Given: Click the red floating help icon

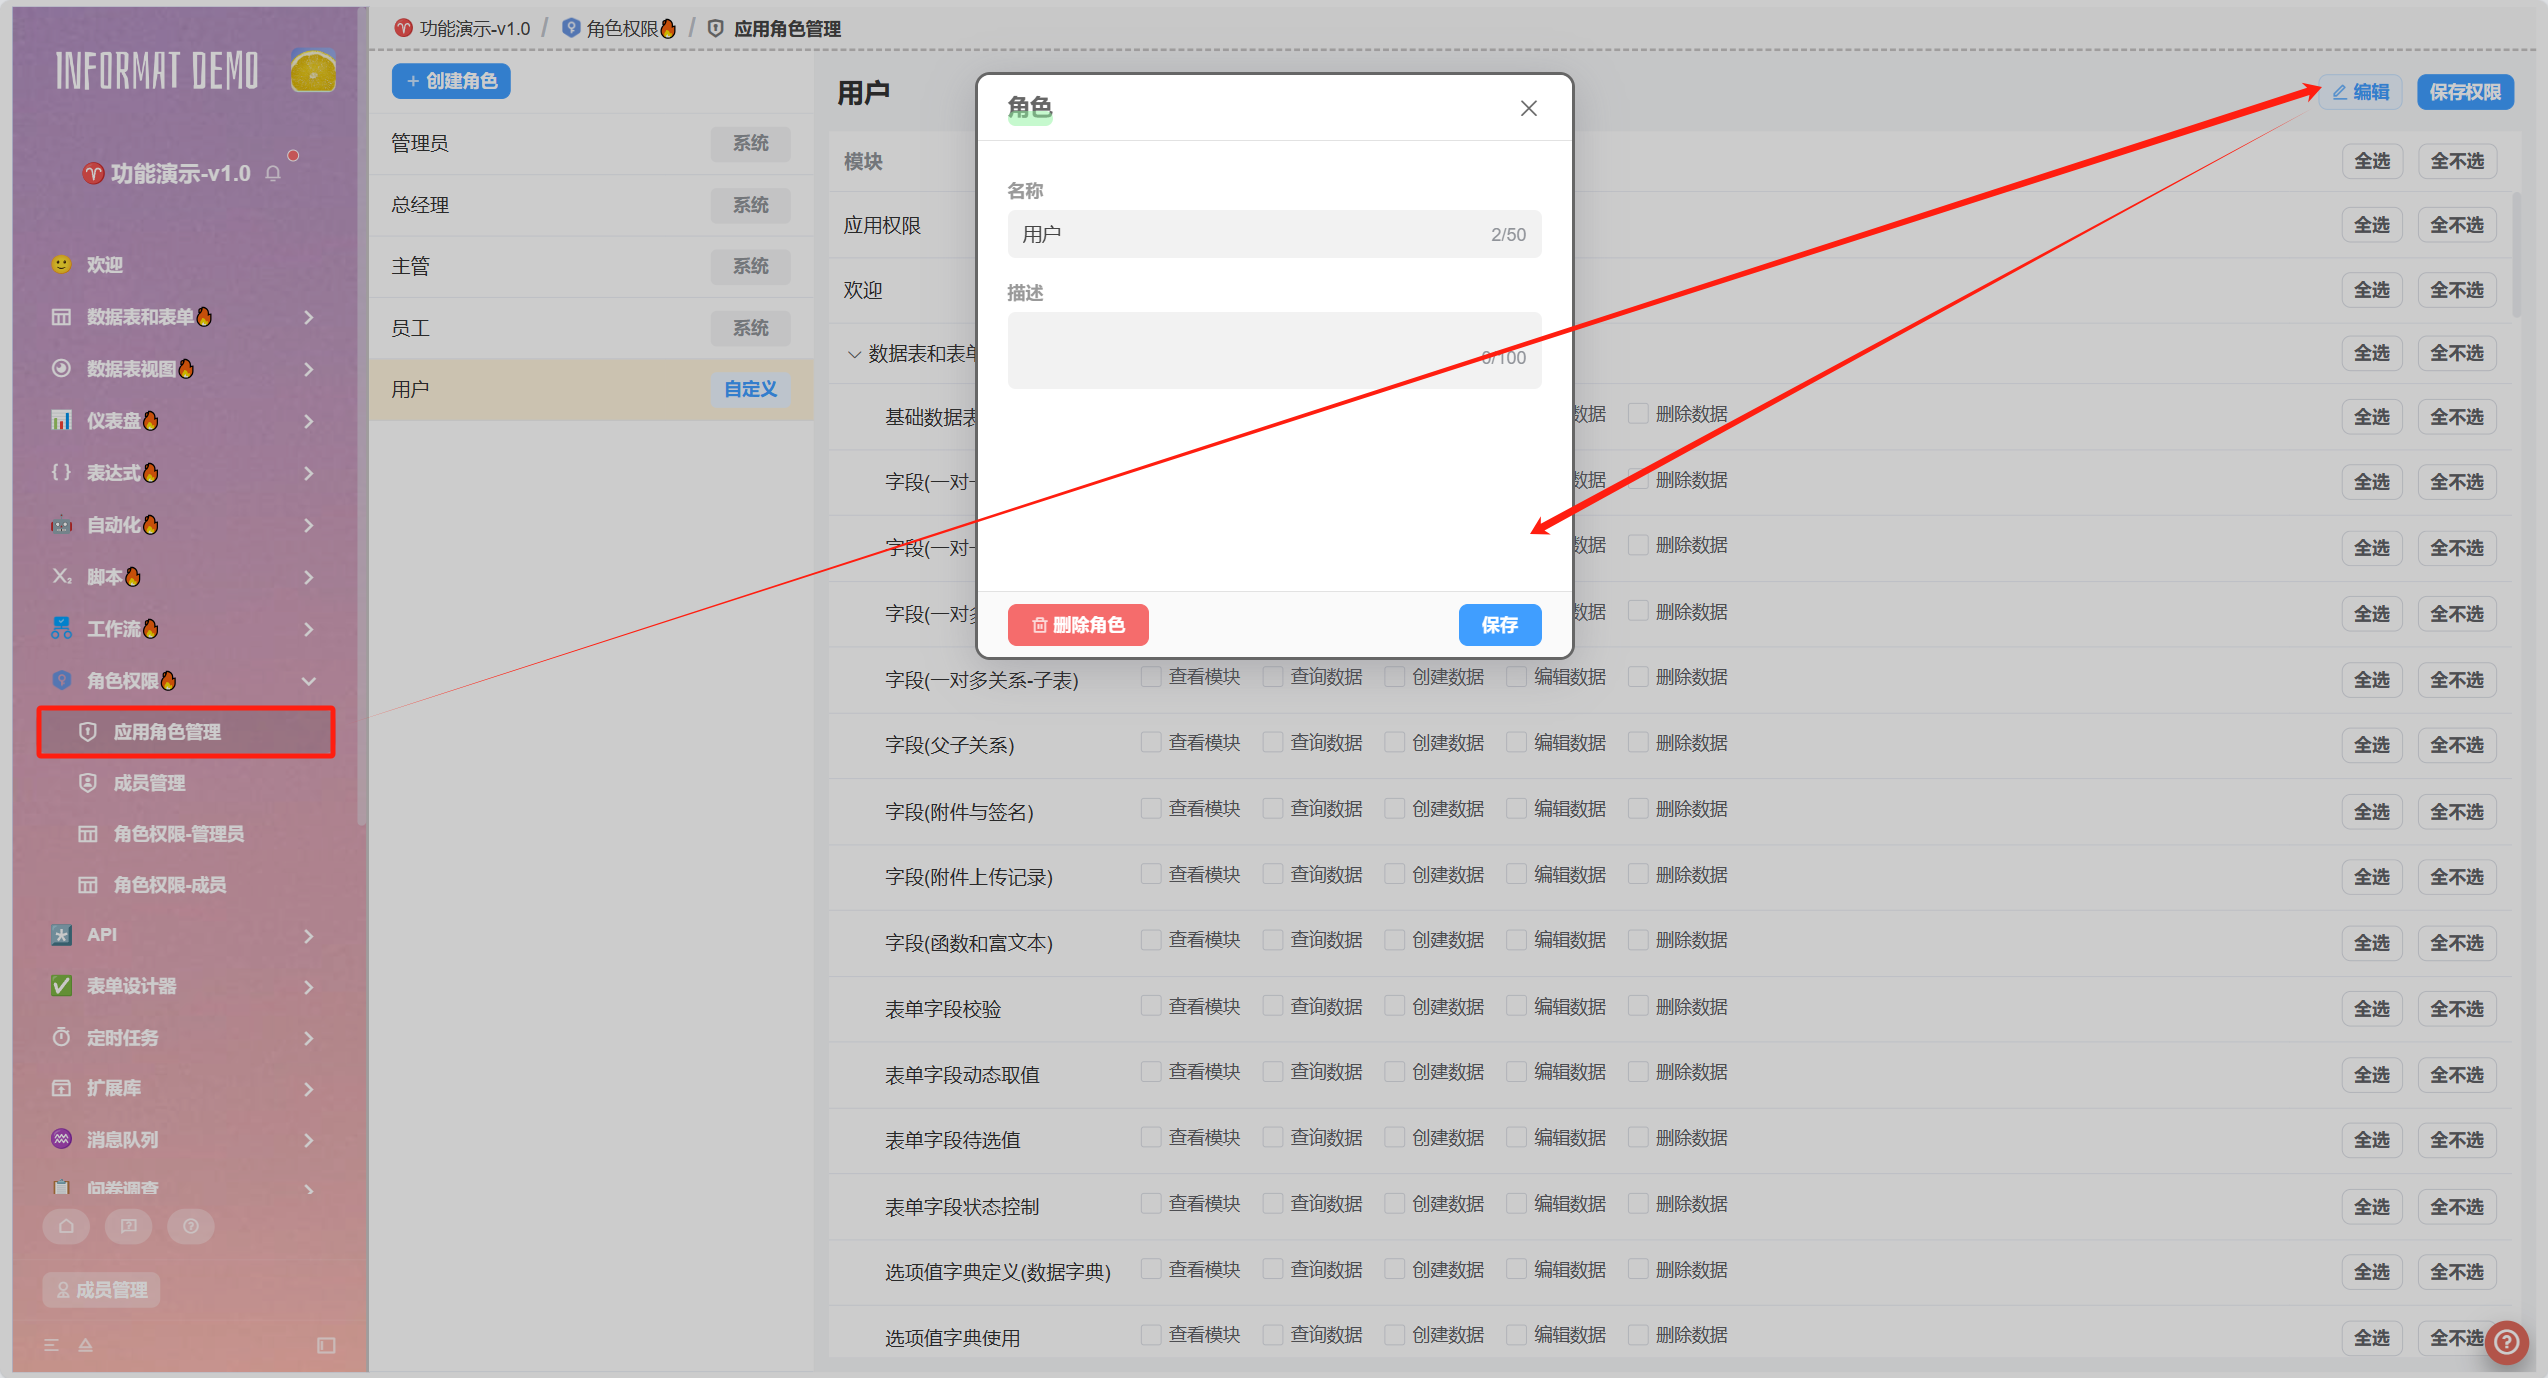Looking at the screenshot, I should point(2506,1342).
